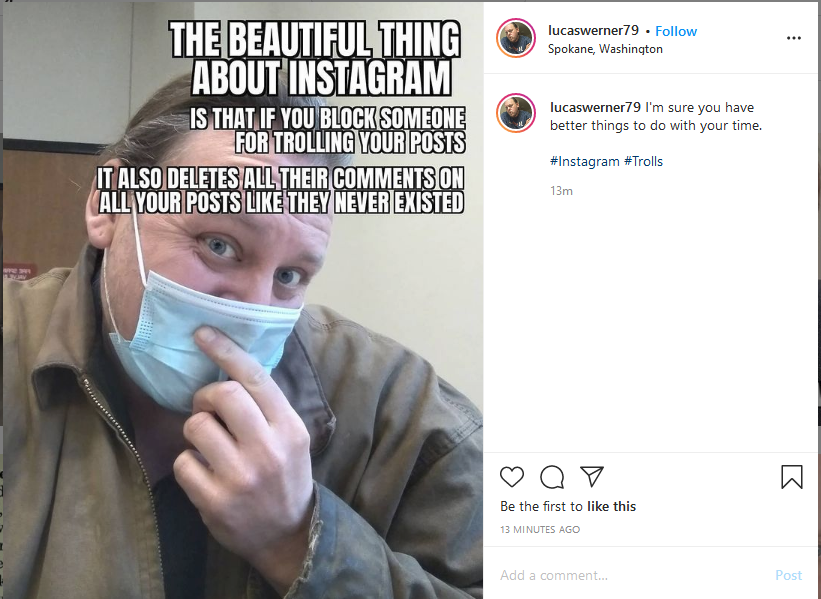Click 13m timestamp under caption
The image size is (821, 599).
click(561, 191)
